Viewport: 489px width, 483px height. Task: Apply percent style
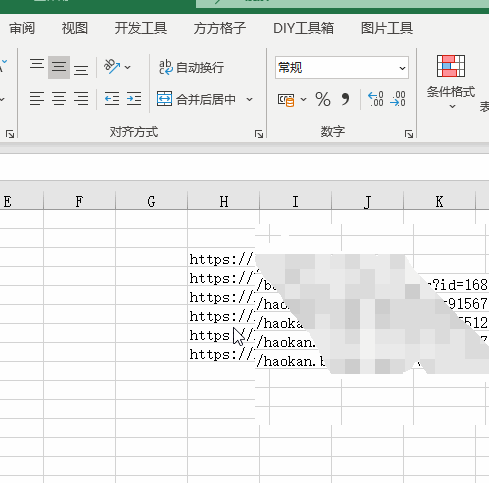pos(323,99)
